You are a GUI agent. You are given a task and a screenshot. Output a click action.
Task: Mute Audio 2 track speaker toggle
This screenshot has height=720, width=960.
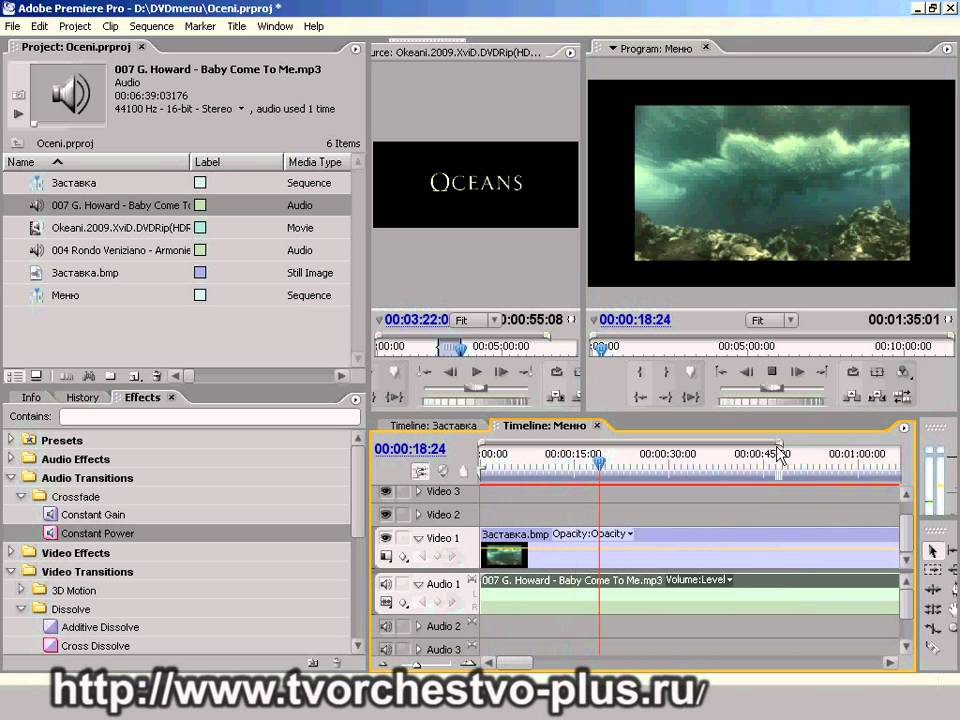pyautogui.click(x=386, y=626)
